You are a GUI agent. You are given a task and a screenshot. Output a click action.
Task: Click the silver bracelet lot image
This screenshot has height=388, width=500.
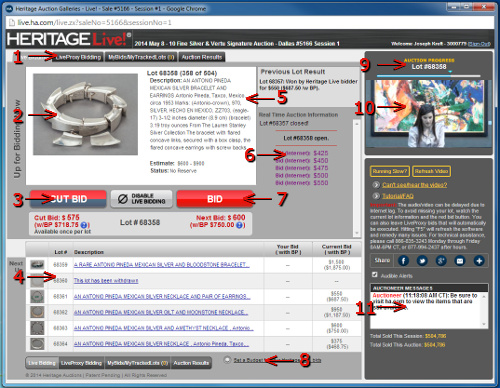(85, 114)
